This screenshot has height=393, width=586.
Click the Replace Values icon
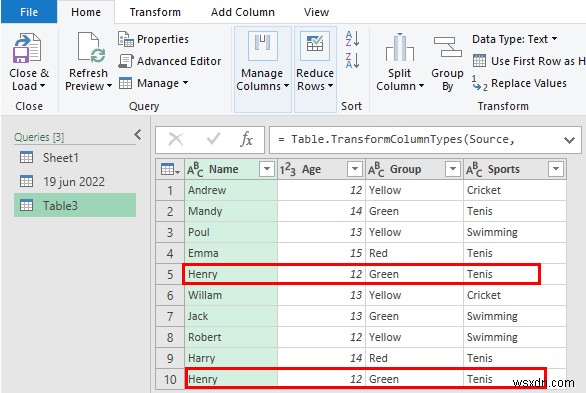pos(479,83)
